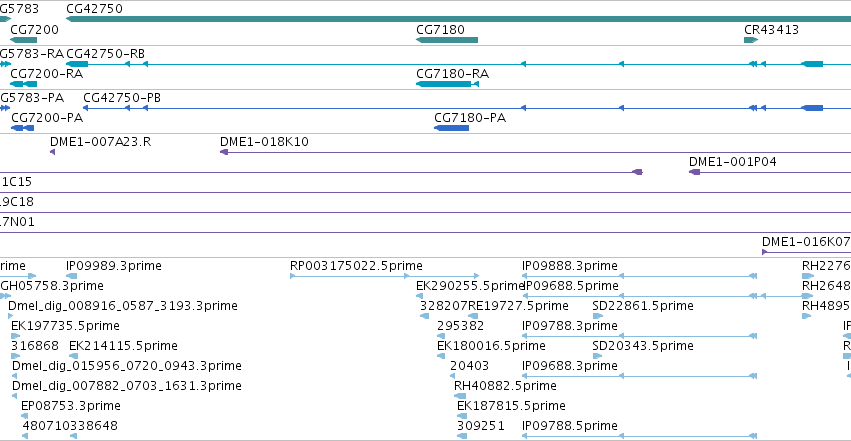851x441 pixels.
Task: Click the DME1-018K10 clone start arrow
Action: [x=224, y=152]
